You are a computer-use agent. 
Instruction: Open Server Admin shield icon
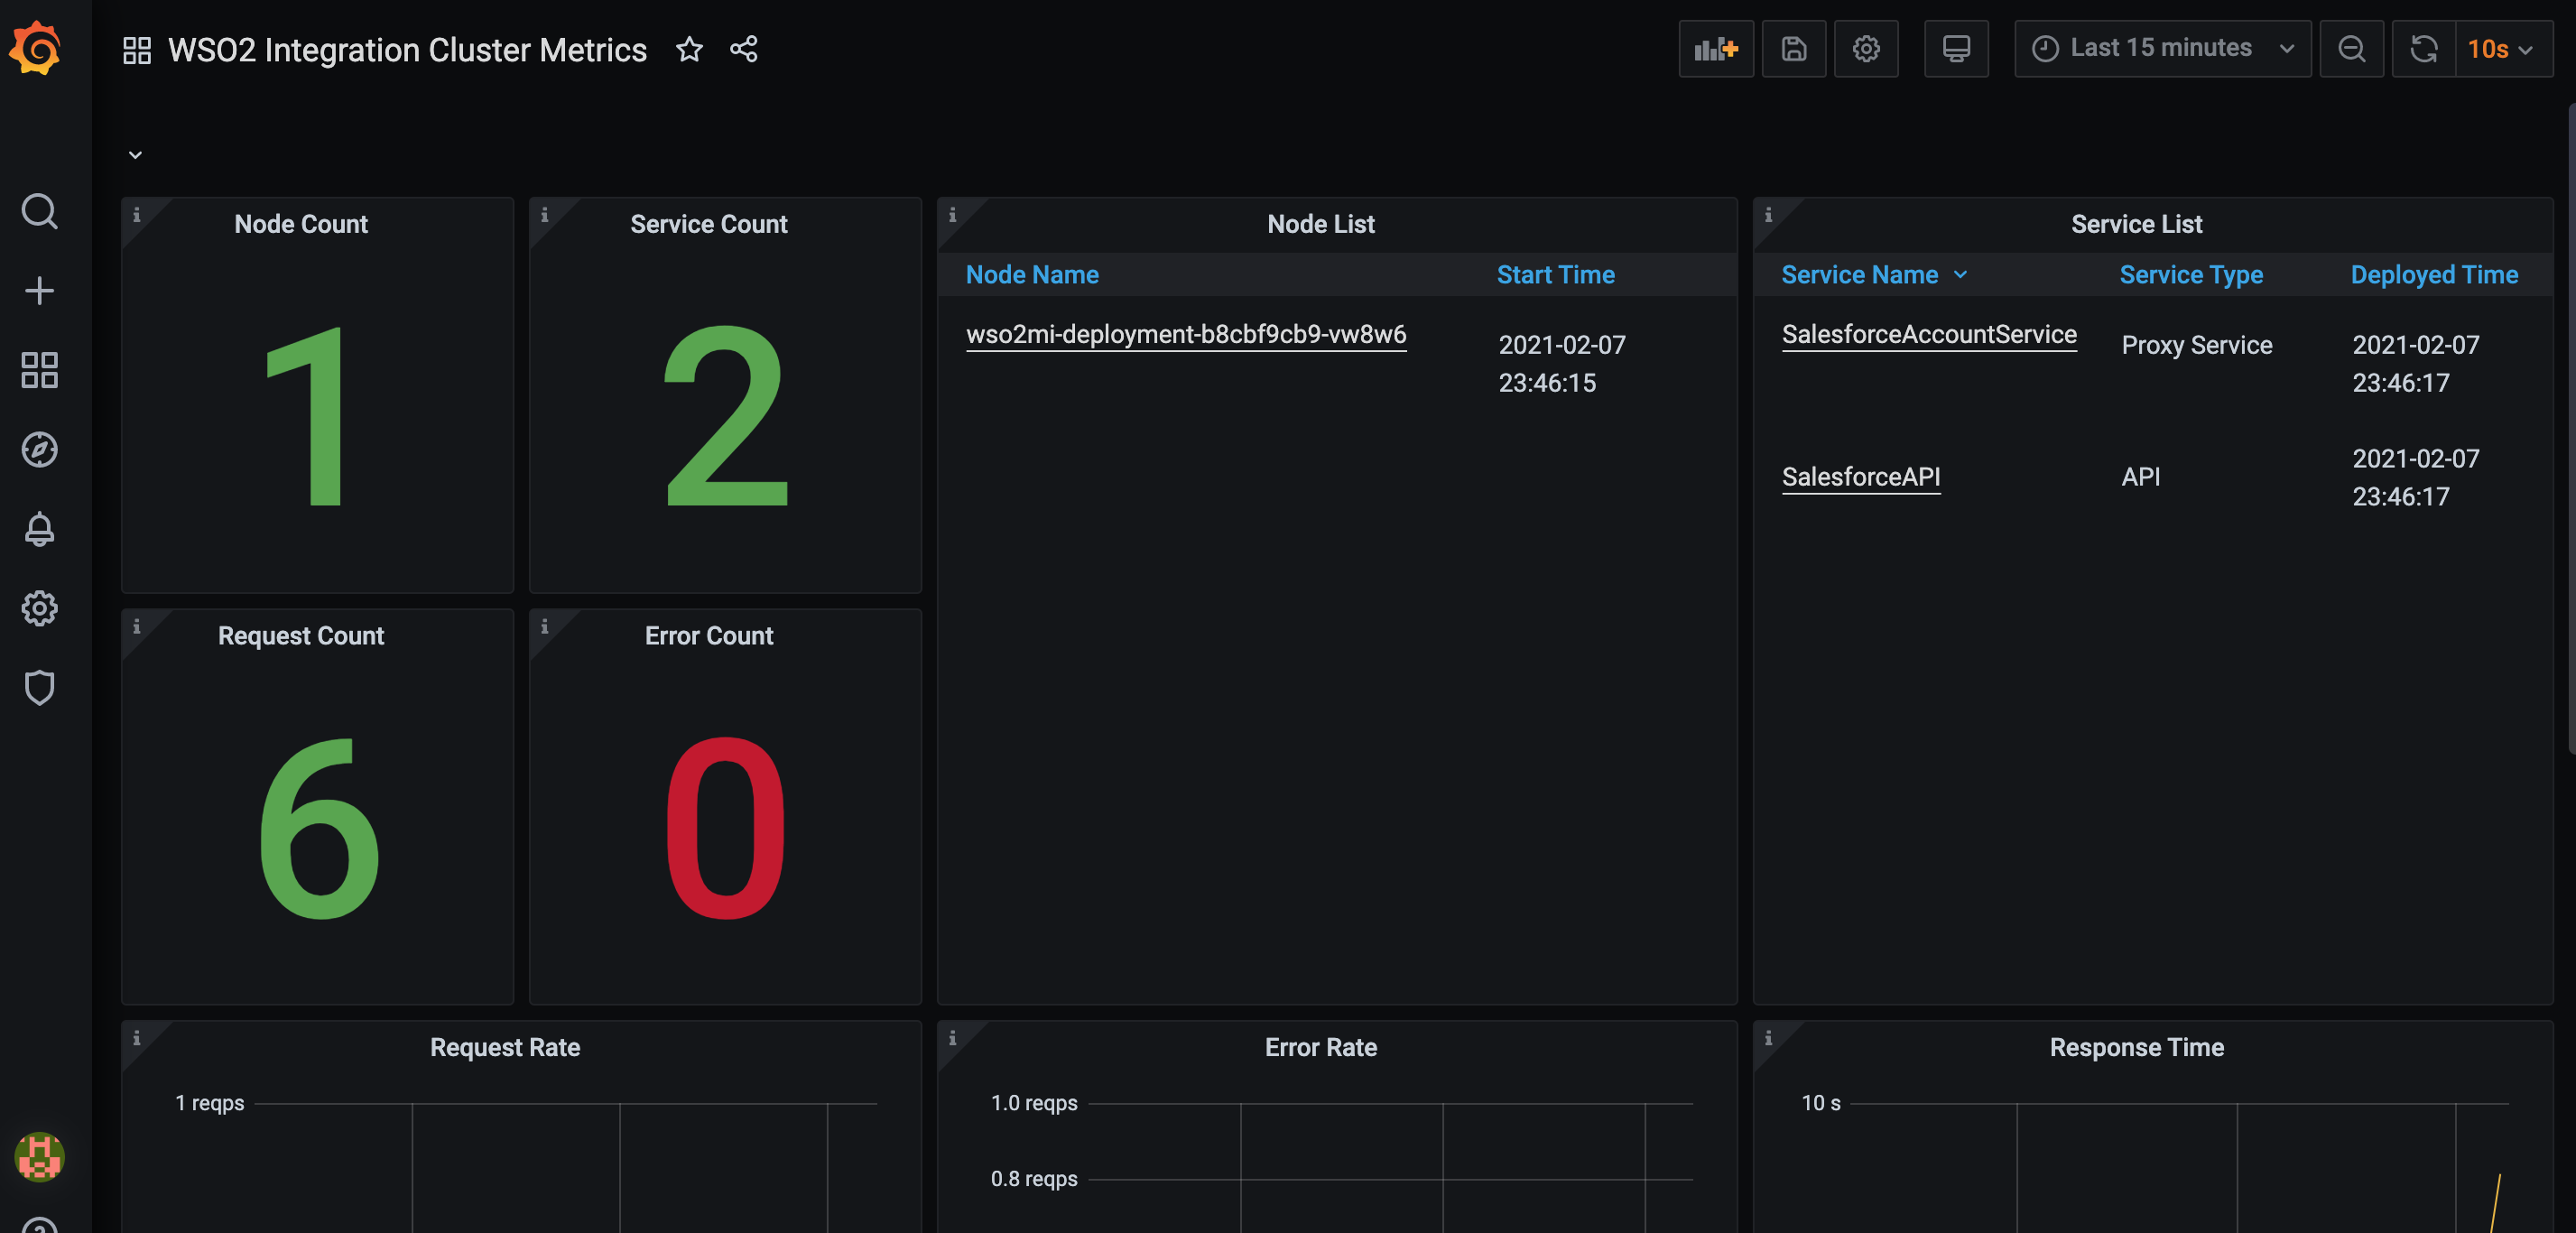[x=40, y=688]
